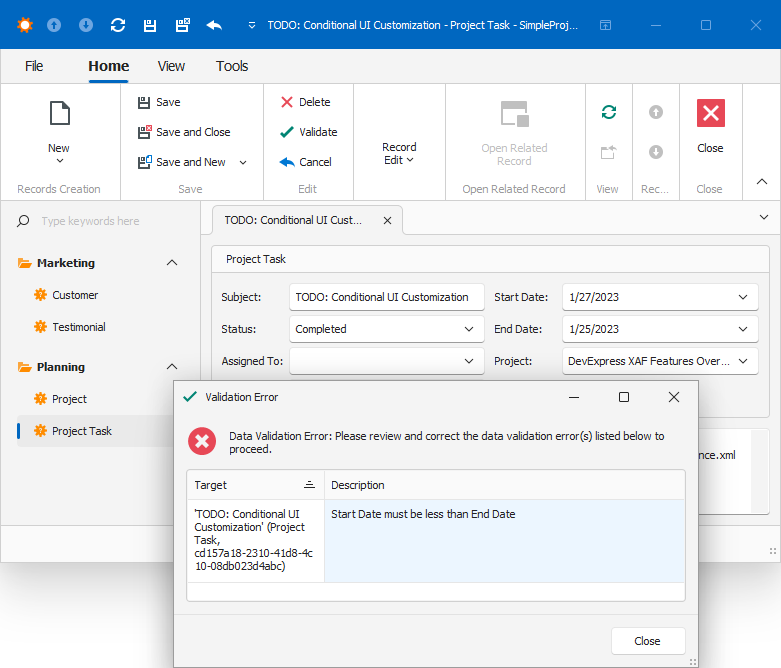Click the previous record up arrow in ribbon
Image resolution: width=781 pixels, height=668 pixels.
[655, 112]
